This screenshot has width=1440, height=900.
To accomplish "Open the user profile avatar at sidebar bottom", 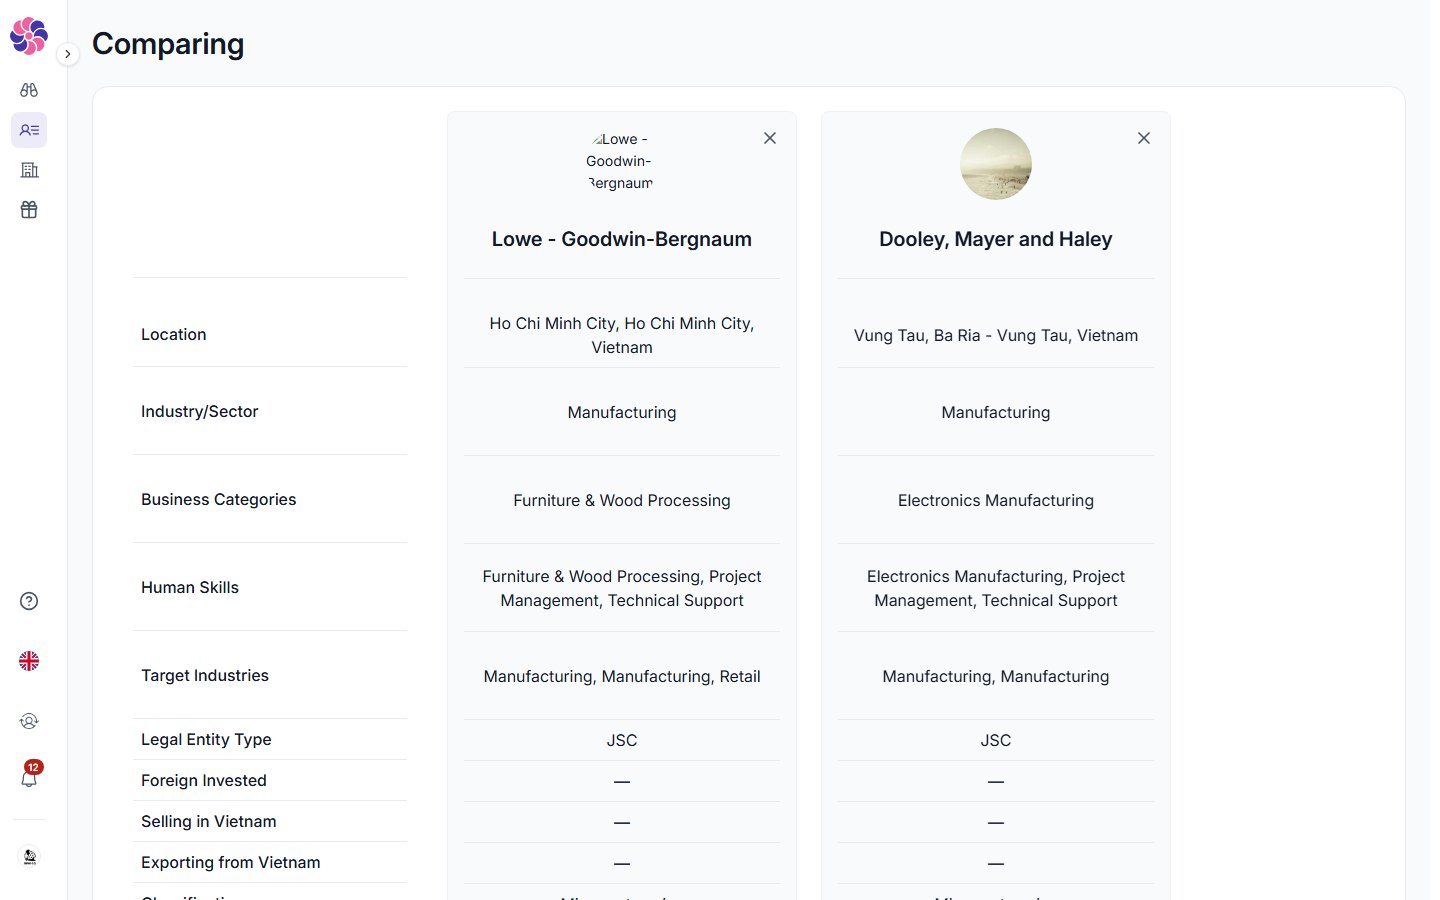I will pos(30,857).
